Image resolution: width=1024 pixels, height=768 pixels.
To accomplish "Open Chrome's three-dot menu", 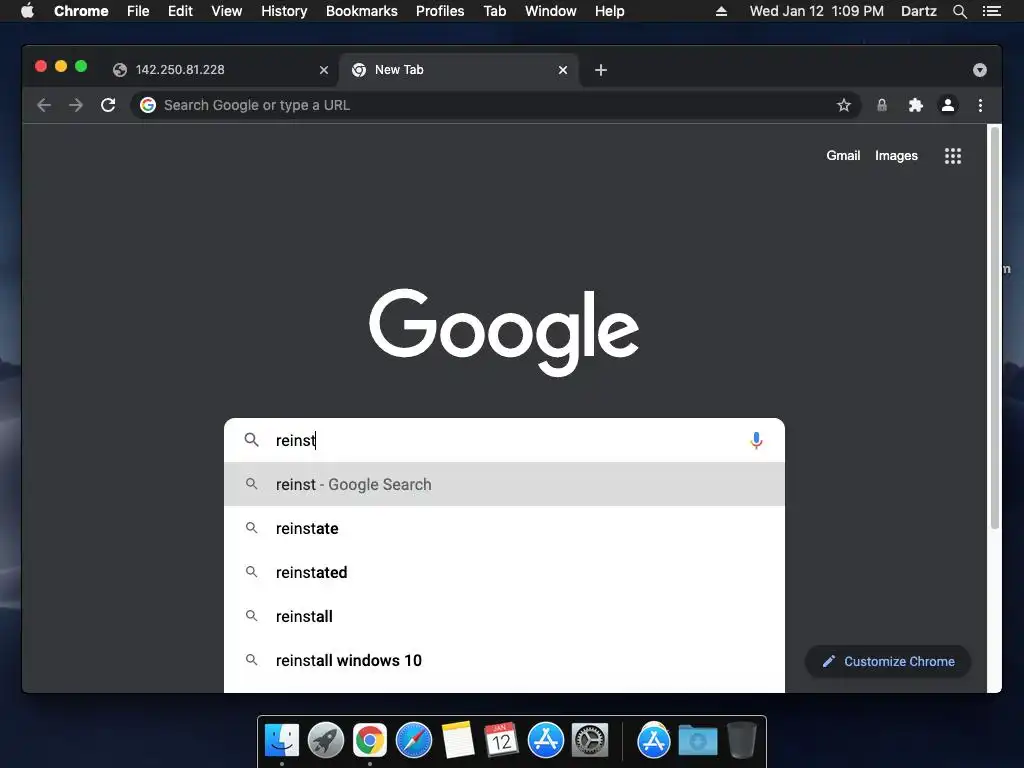I will point(980,105).
